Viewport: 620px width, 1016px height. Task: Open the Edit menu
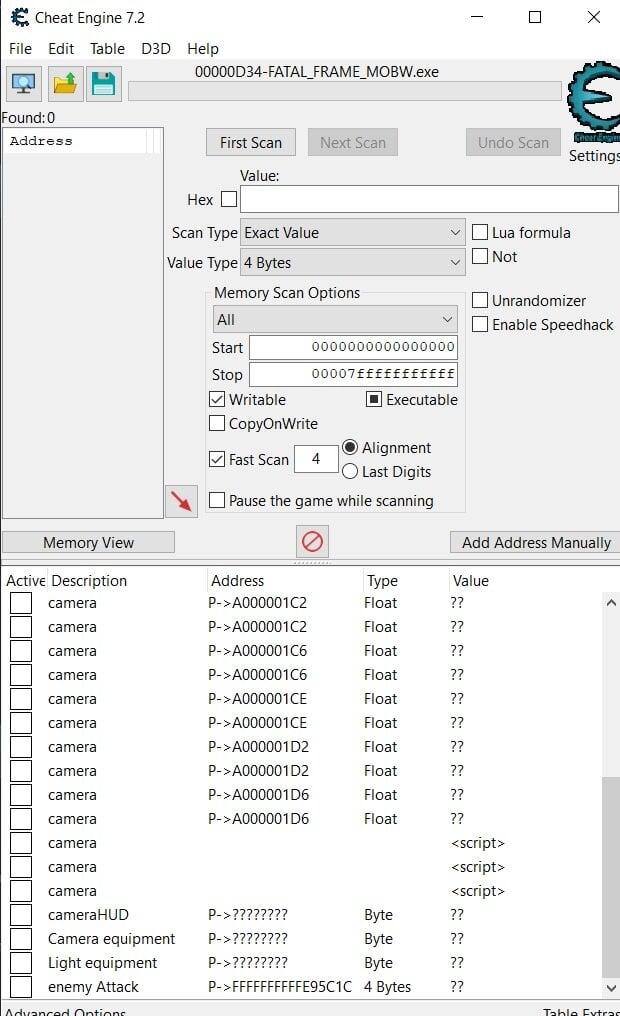click(61, 49)
